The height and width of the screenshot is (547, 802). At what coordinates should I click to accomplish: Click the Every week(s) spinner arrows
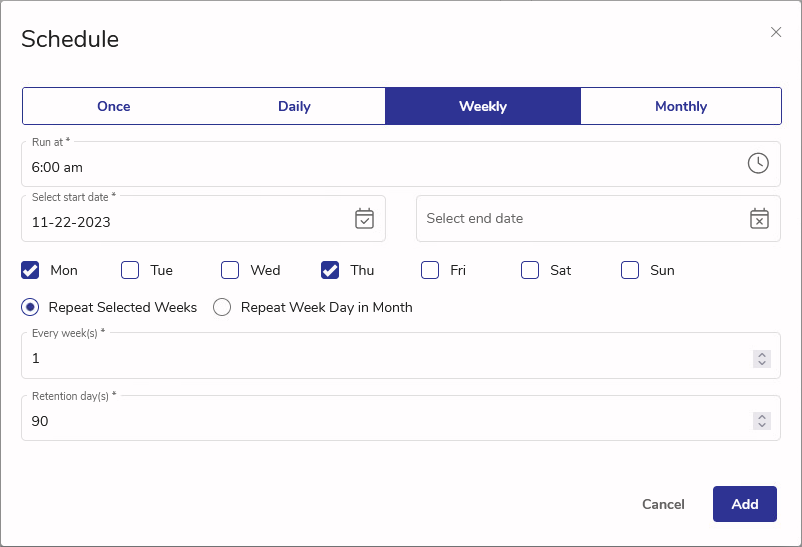(x=762, y=358)
